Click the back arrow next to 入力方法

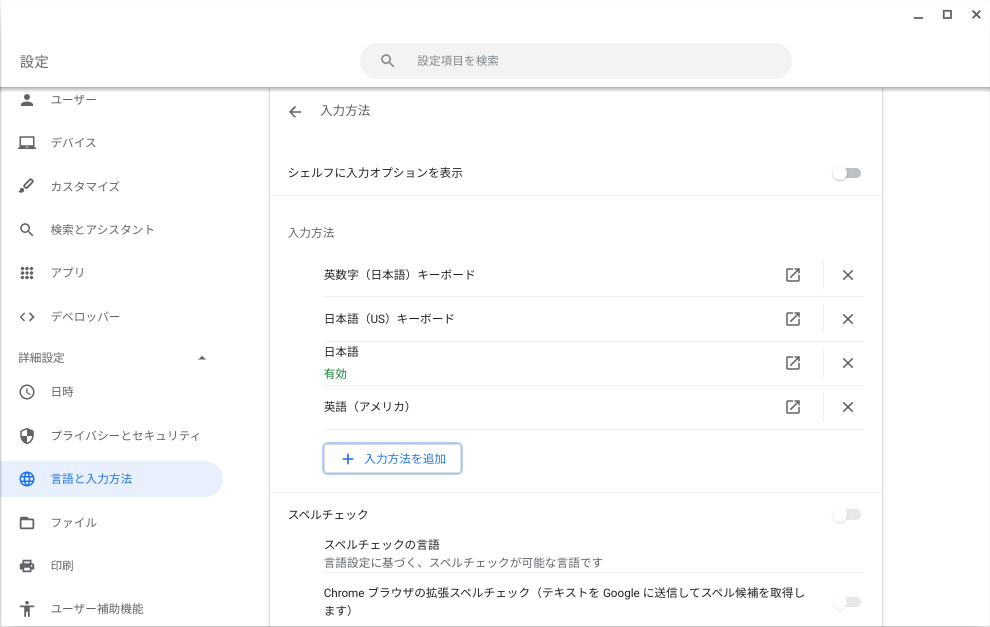click(x=295, y=112)
